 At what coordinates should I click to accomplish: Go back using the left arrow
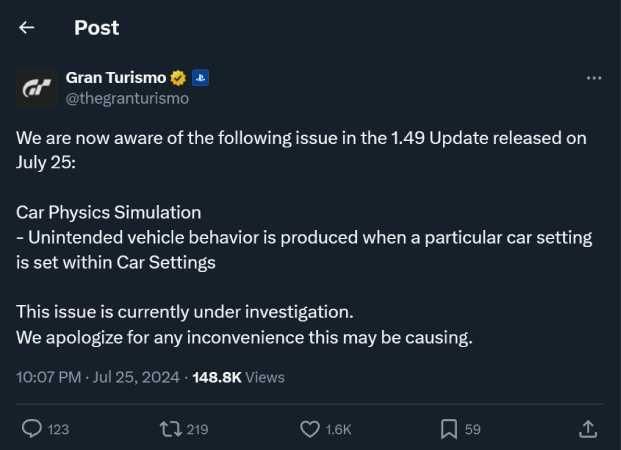pos(27,28)
